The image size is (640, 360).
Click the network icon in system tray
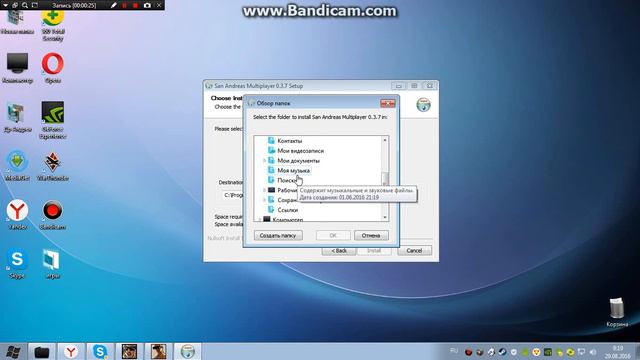(x=581, y=352)
